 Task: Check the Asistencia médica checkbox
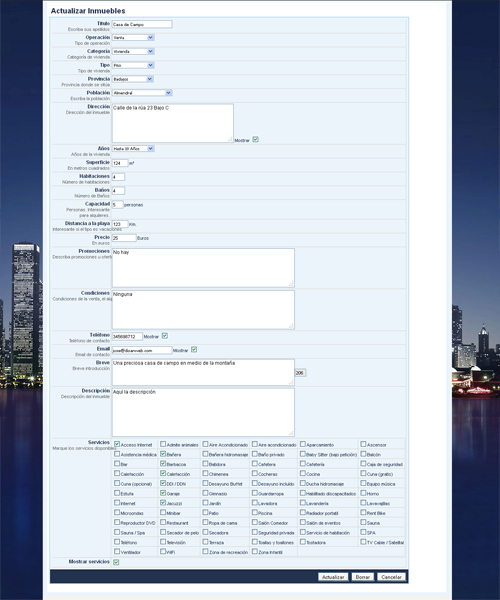pos(117,454)
